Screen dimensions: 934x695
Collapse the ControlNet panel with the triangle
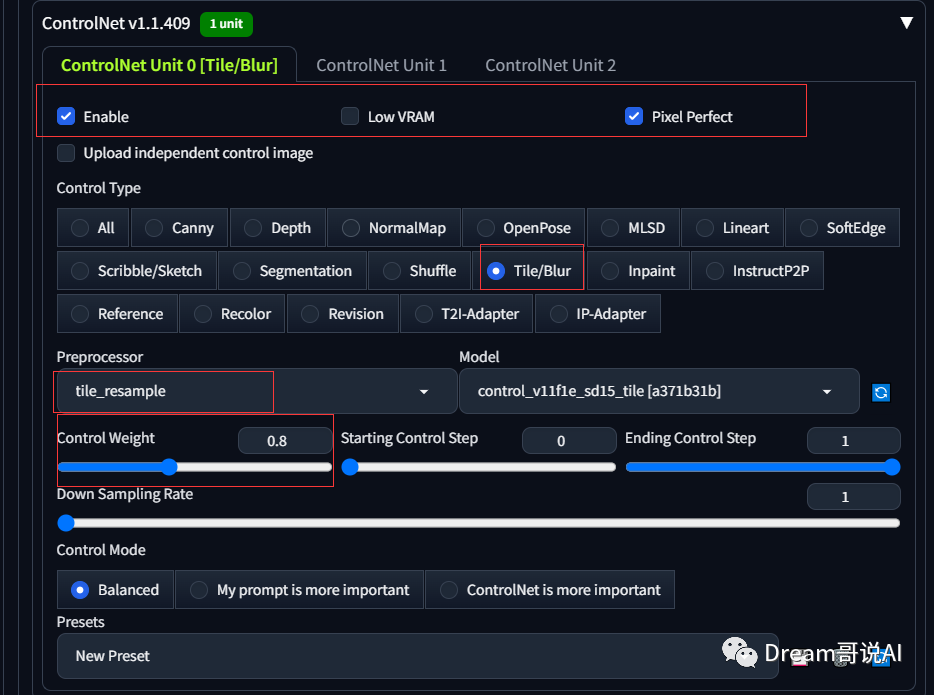pyautogui.click(x=906, y=23)
